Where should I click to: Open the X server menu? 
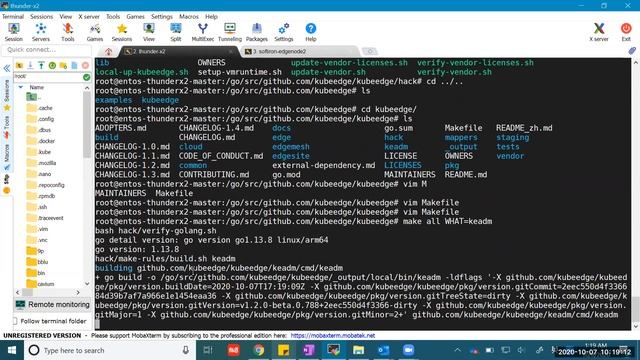click(x=89, y=17)
